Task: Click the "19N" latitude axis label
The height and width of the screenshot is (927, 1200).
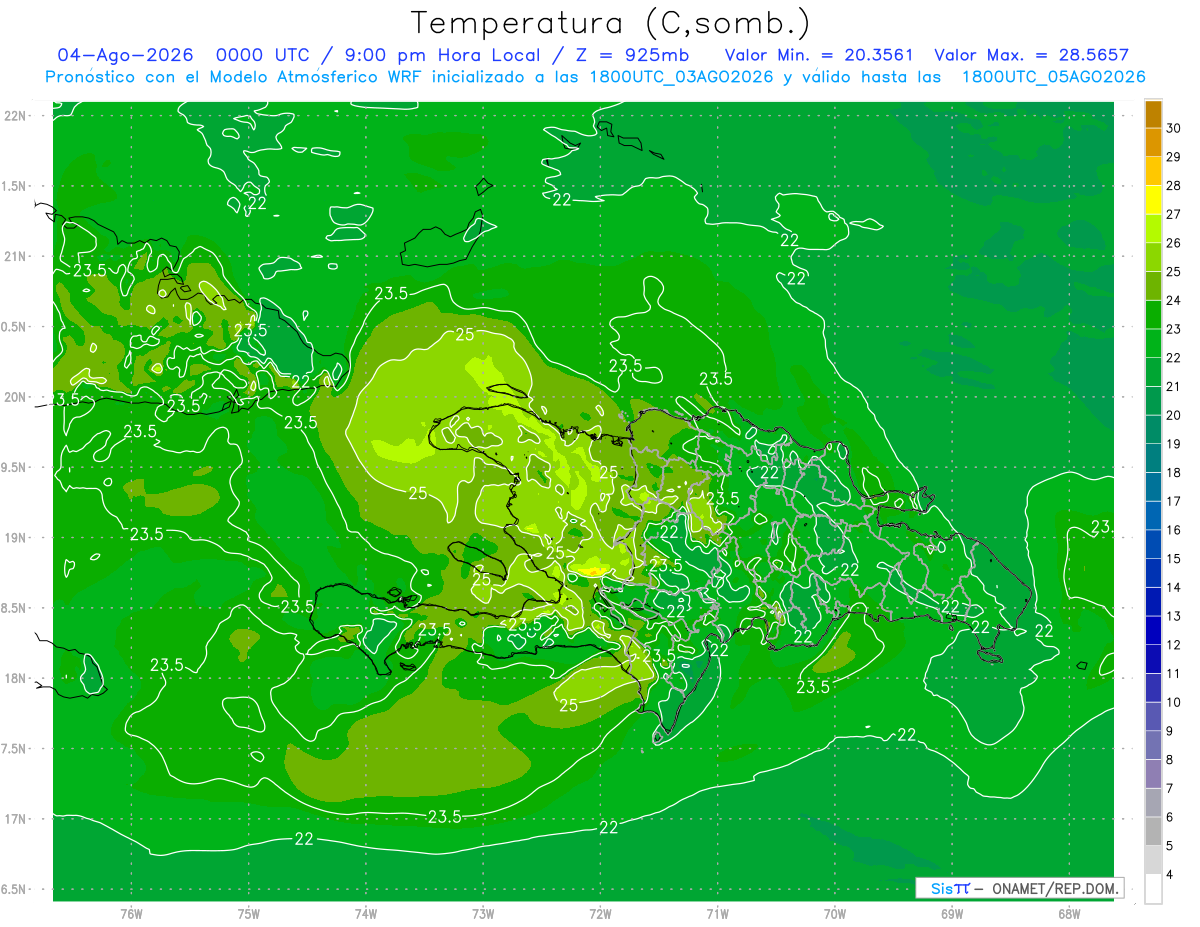Action: [16, 538]
